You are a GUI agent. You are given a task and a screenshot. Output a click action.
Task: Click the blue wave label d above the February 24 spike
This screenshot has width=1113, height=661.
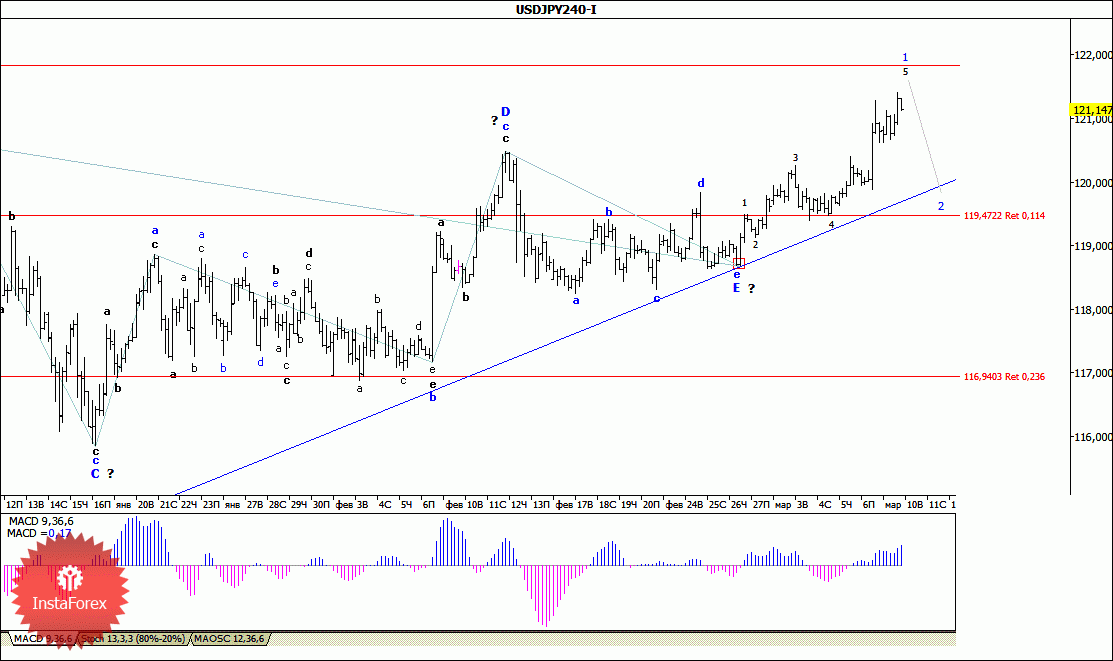pos(701,183)
